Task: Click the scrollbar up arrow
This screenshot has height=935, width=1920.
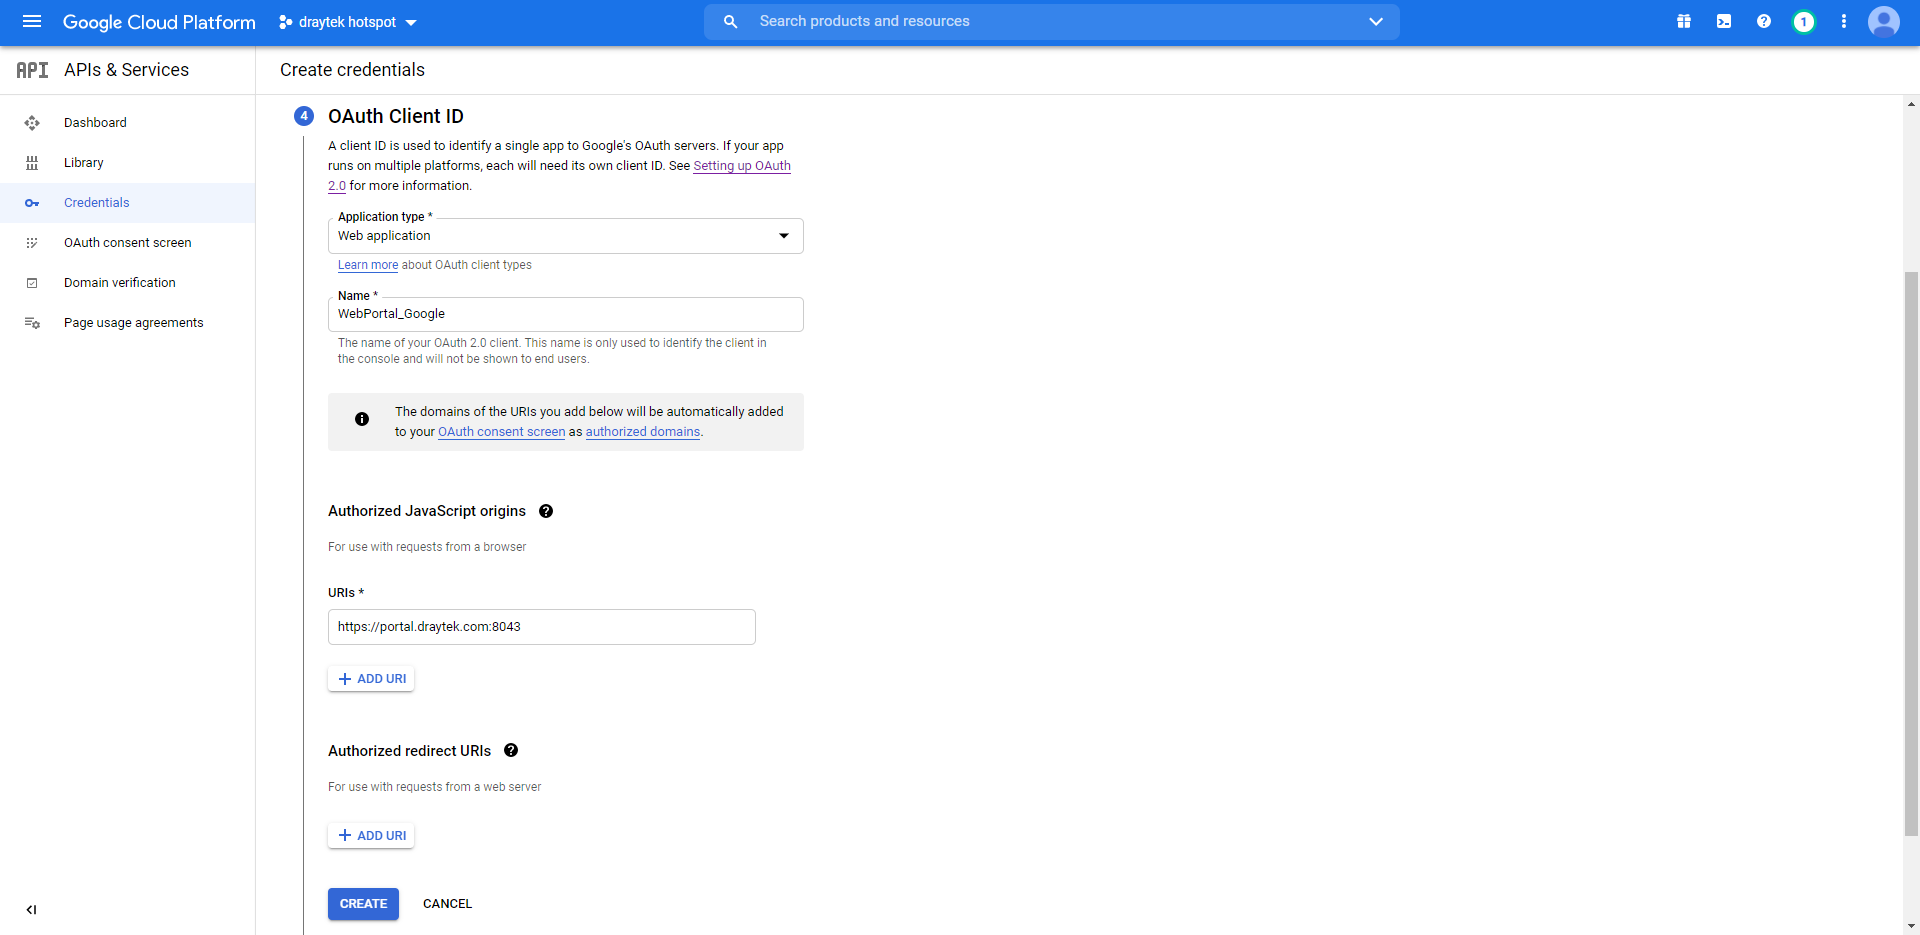Action: tap(1911, 103)
